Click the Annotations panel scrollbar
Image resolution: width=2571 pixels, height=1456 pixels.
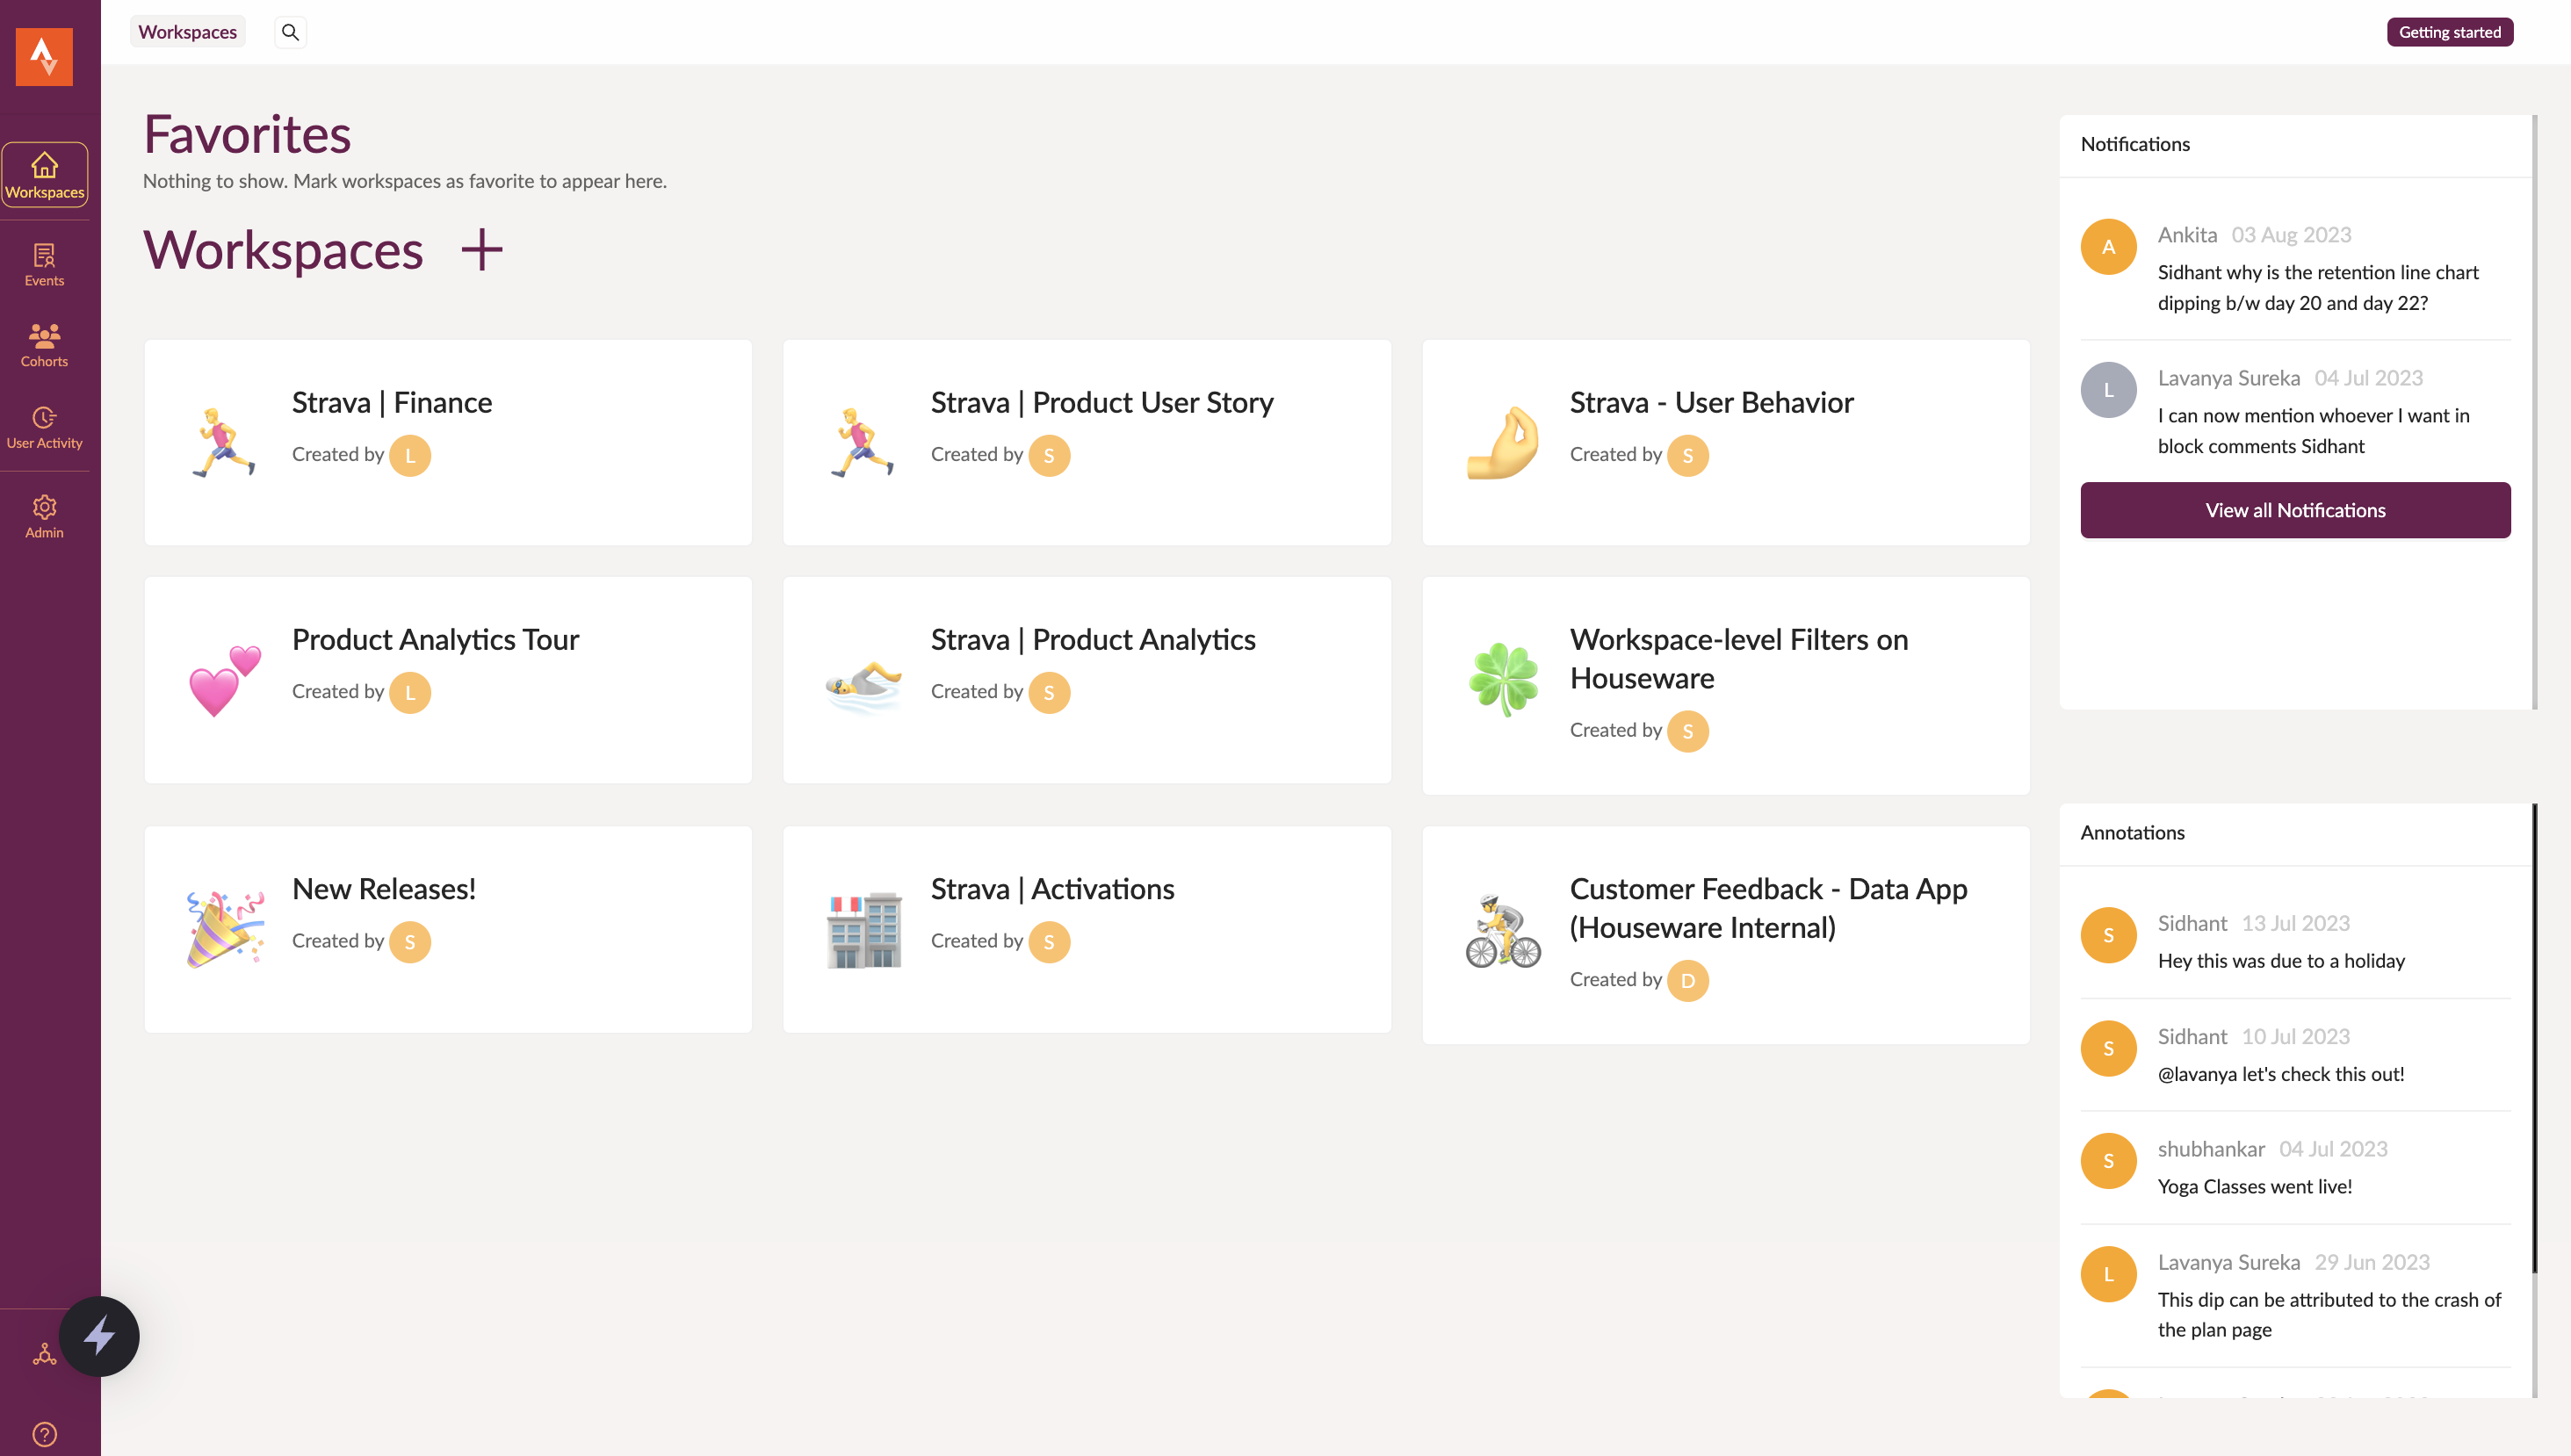pyautogui.click(x=2534, y=1040)
